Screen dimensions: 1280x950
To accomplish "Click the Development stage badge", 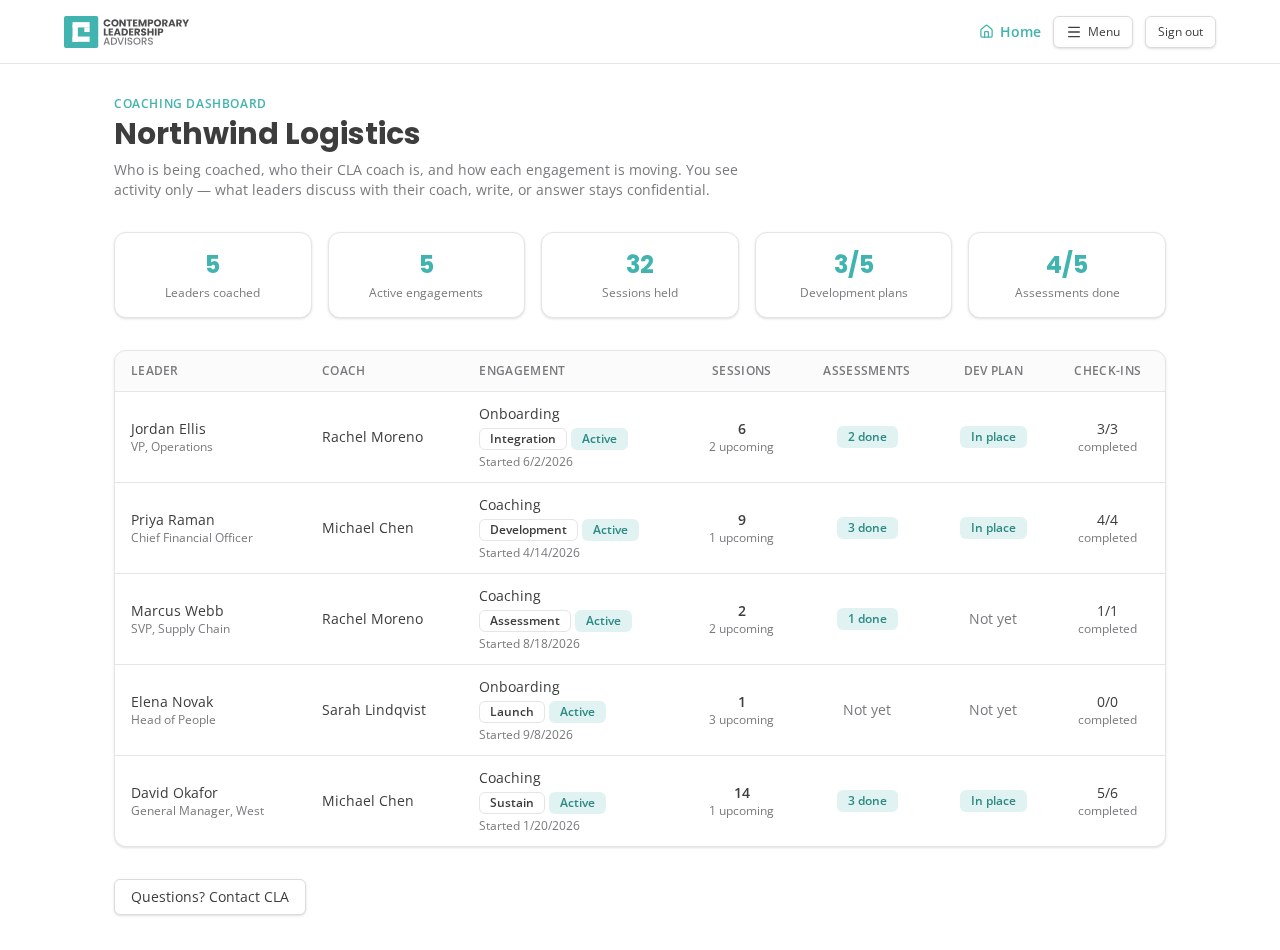I will tap(528, 530).
